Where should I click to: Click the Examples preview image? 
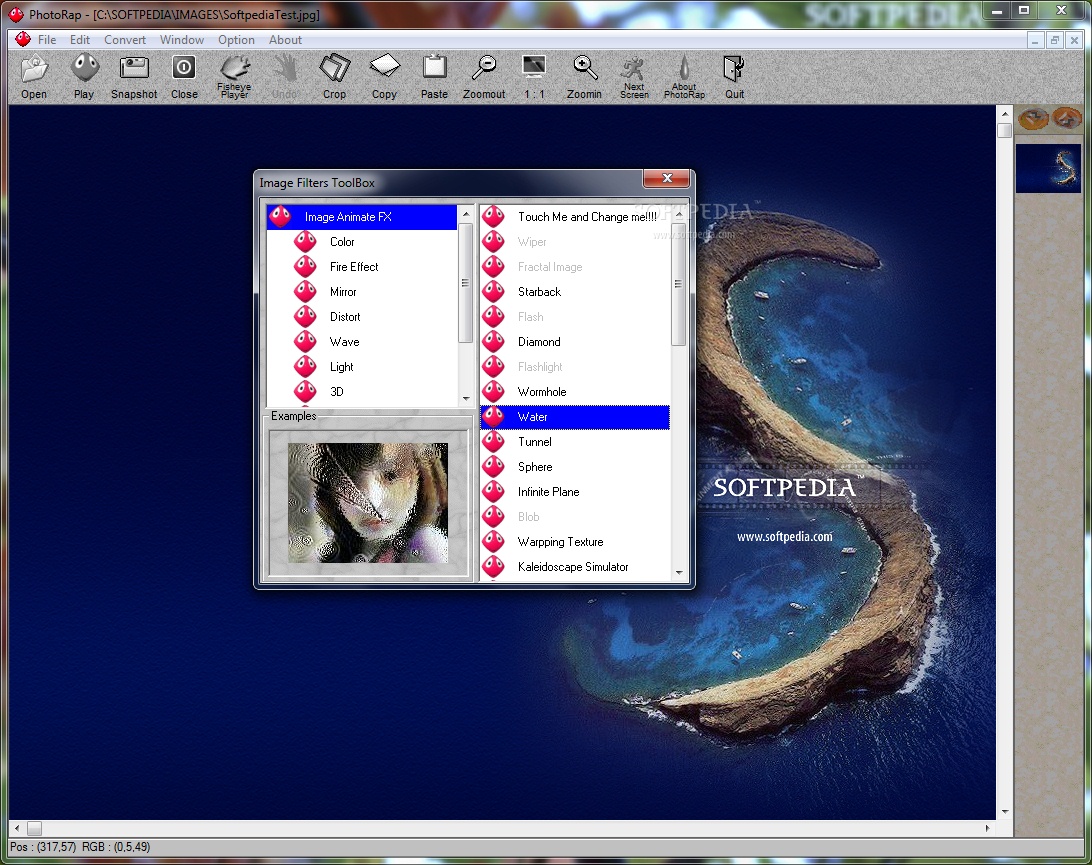368,503
